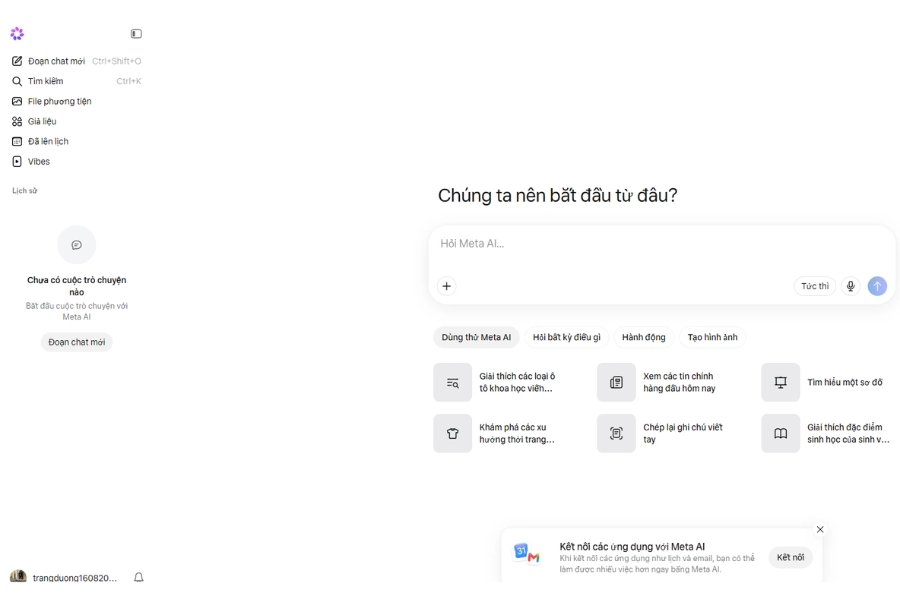Select the Tạo hình ảnh tab

pos(712,337)
